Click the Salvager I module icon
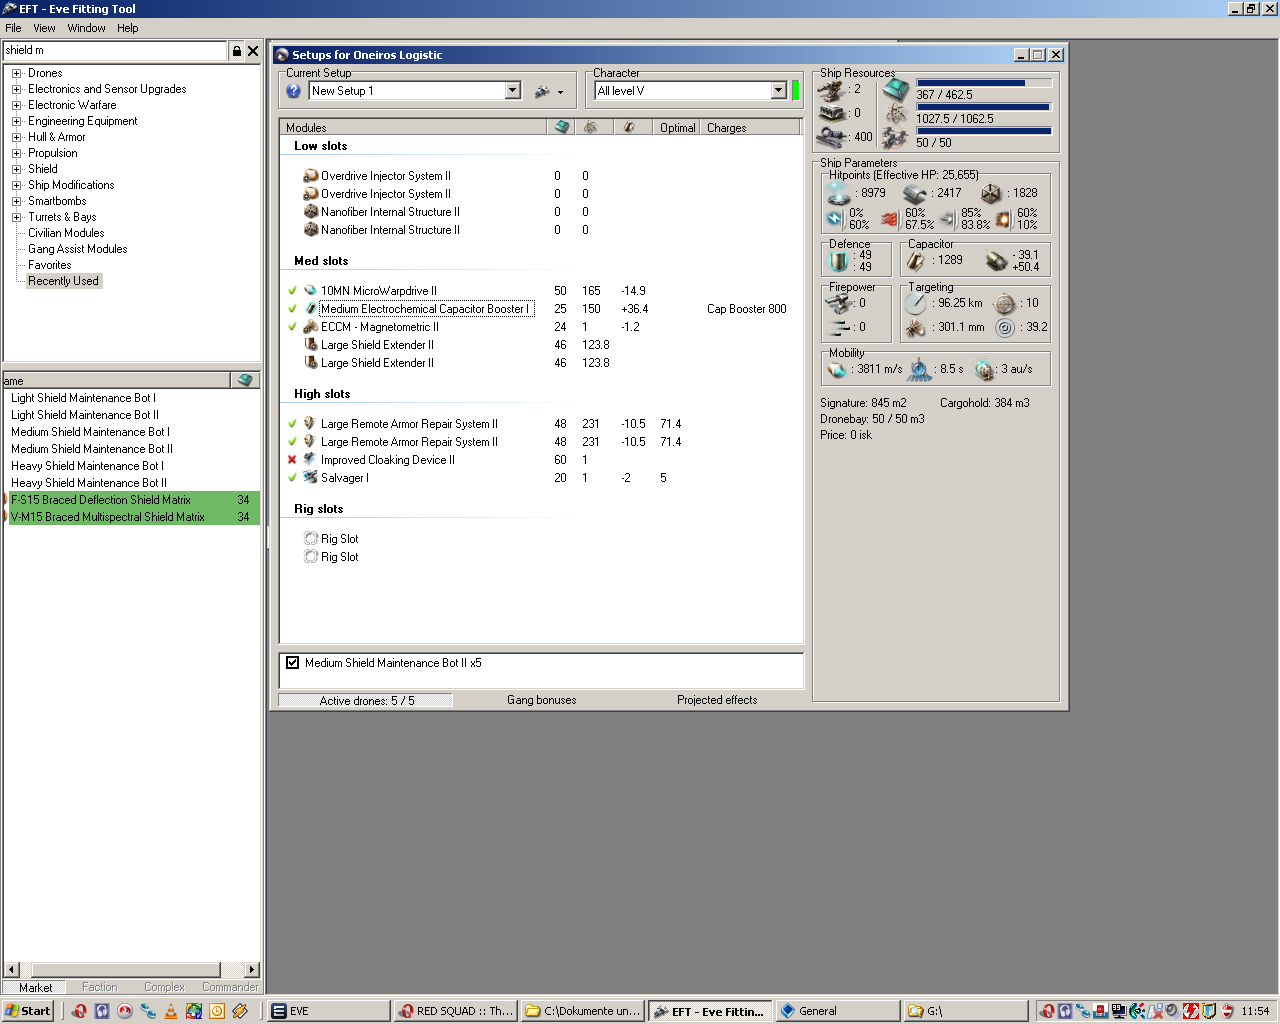Image resolution: width=1280 pixels, height=1024 pixels. tap(310, 478)
